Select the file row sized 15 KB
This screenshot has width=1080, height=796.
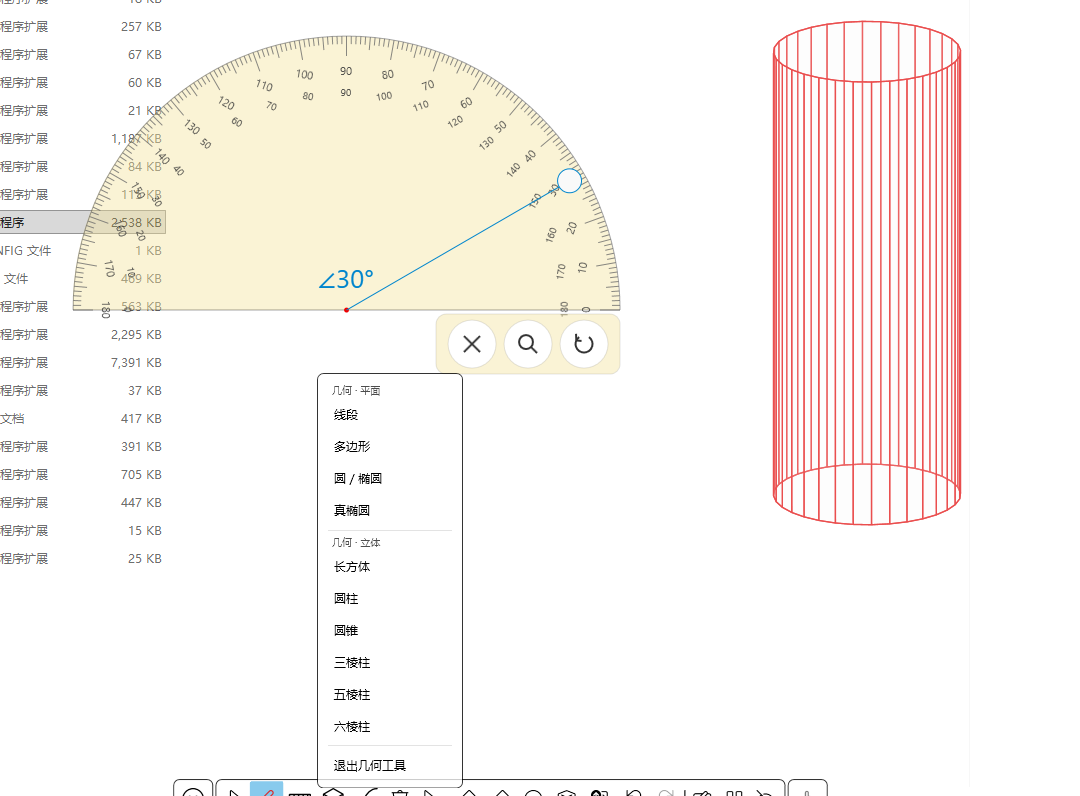point(83,531)
